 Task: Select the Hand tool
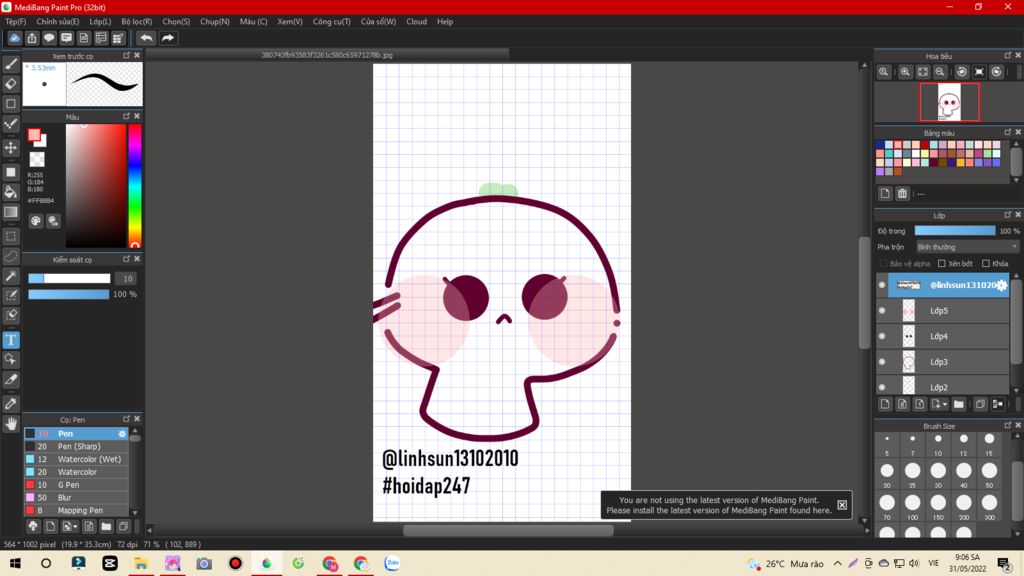(x=11, y=424)
